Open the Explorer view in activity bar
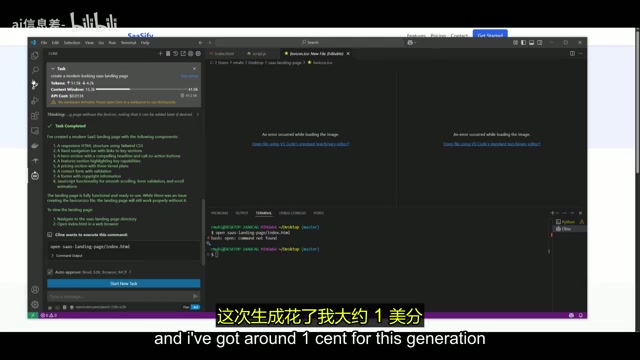 coord(35,56)
